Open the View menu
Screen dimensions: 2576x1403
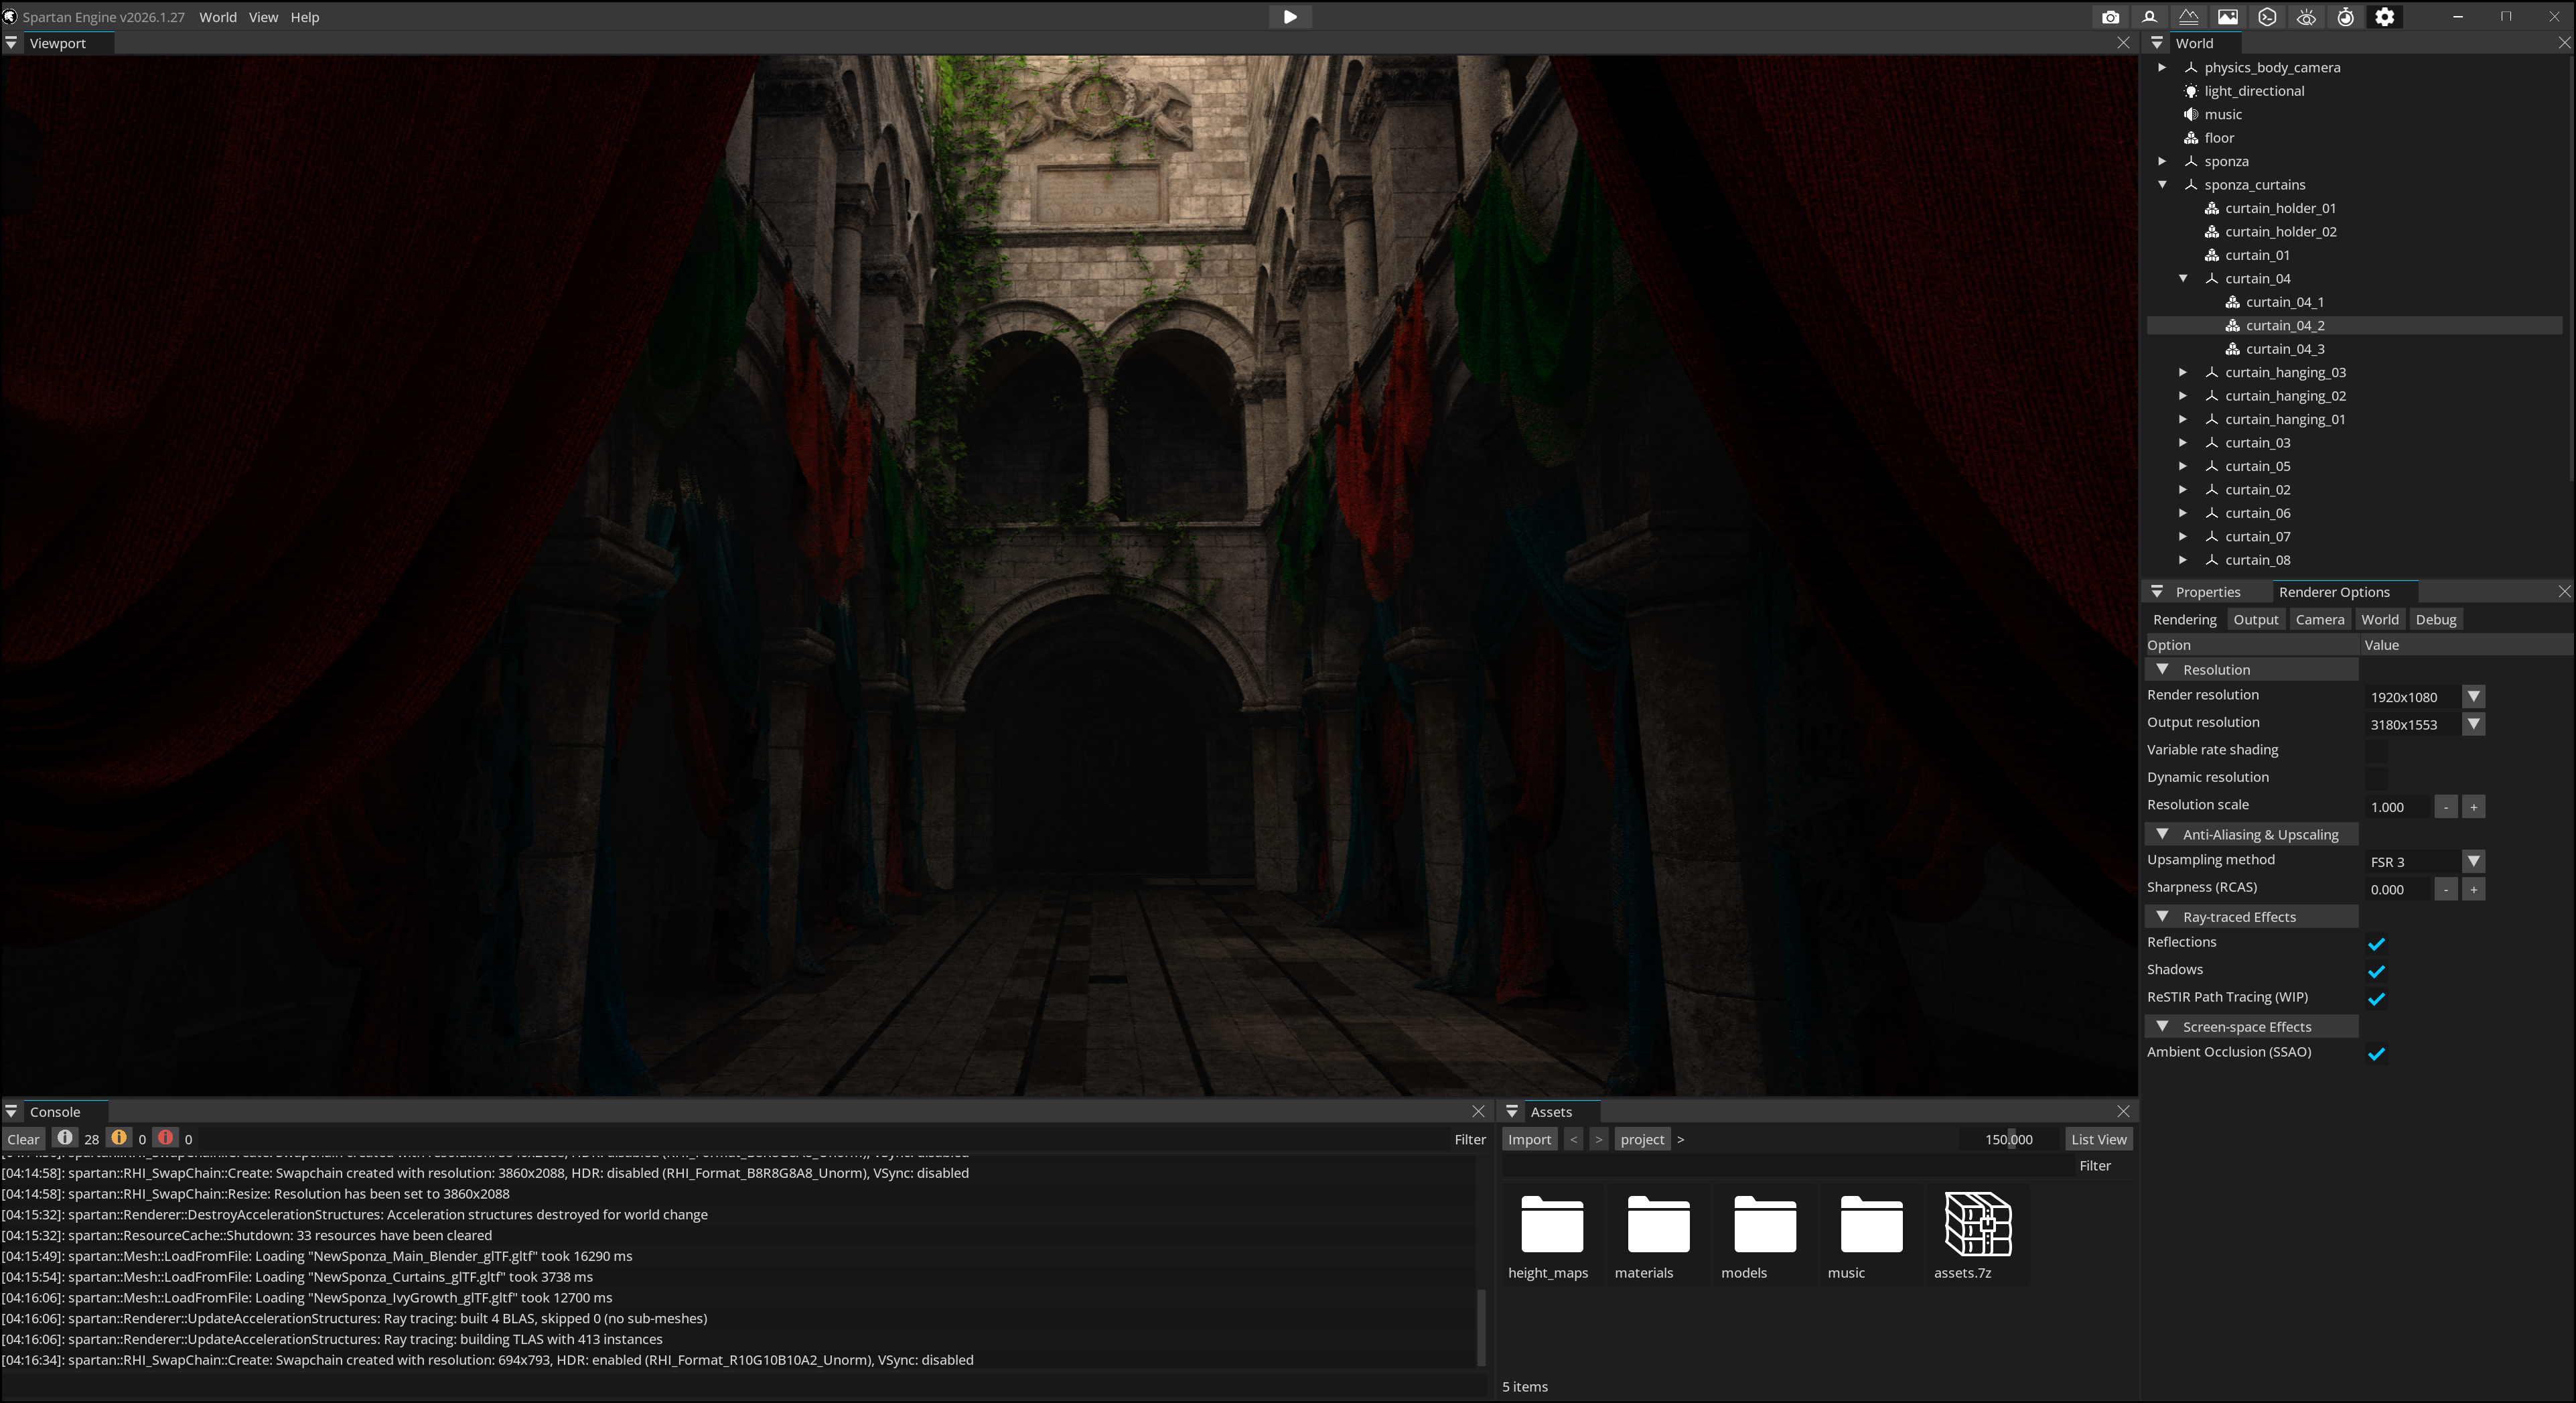(263, 17)
